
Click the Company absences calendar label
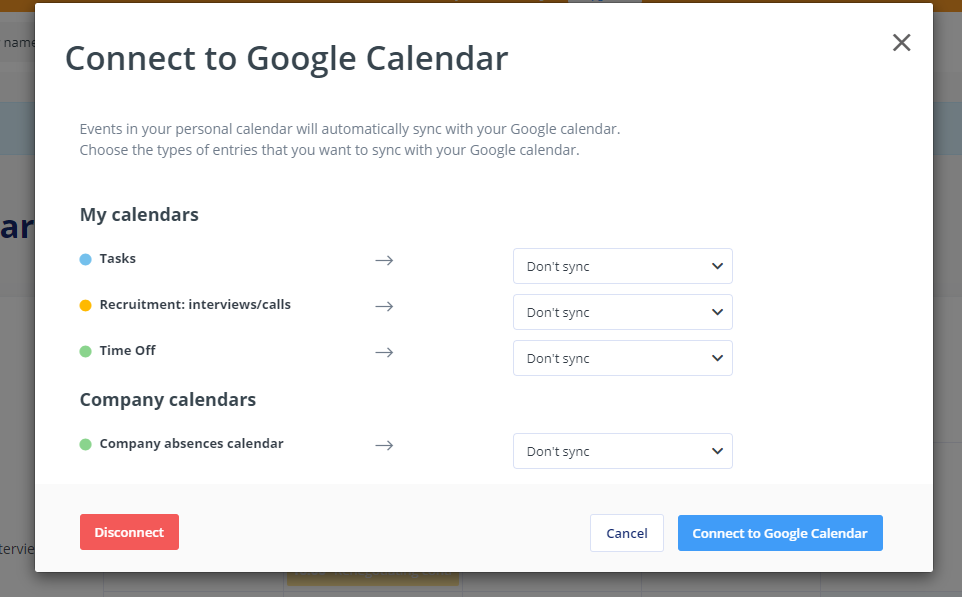tap(191, 444)
